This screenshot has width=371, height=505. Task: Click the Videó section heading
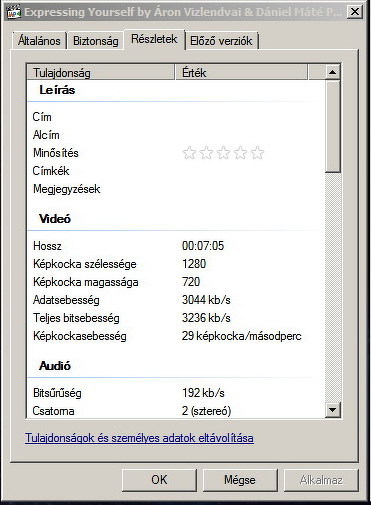(55, 219)
